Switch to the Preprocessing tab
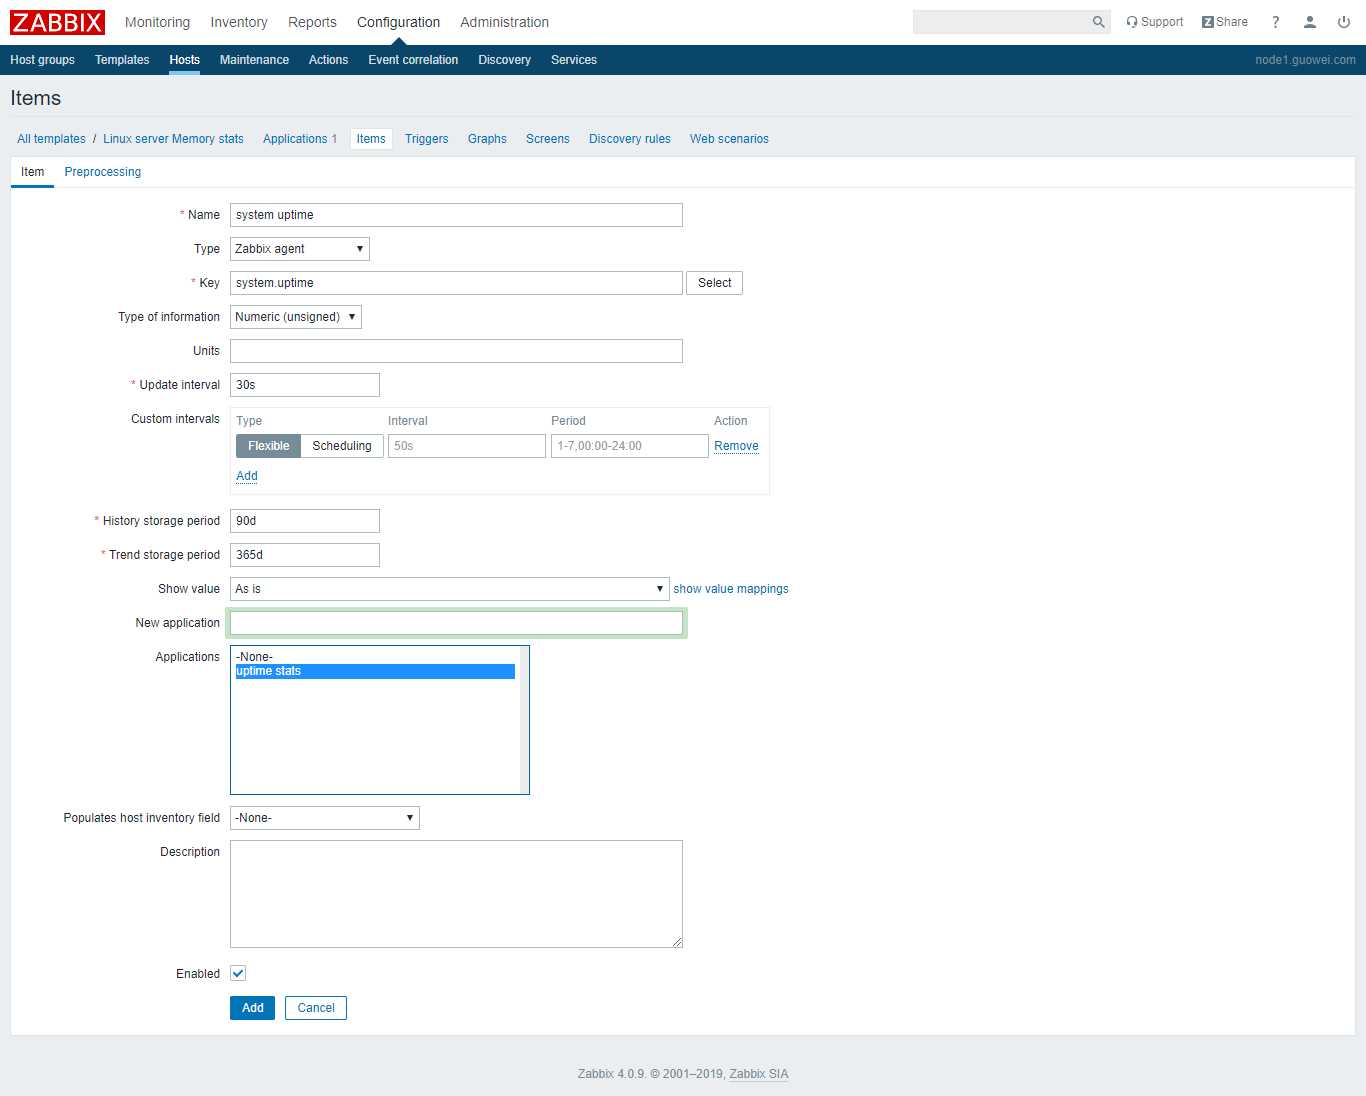1366x1096 pixels. (103, 172)
